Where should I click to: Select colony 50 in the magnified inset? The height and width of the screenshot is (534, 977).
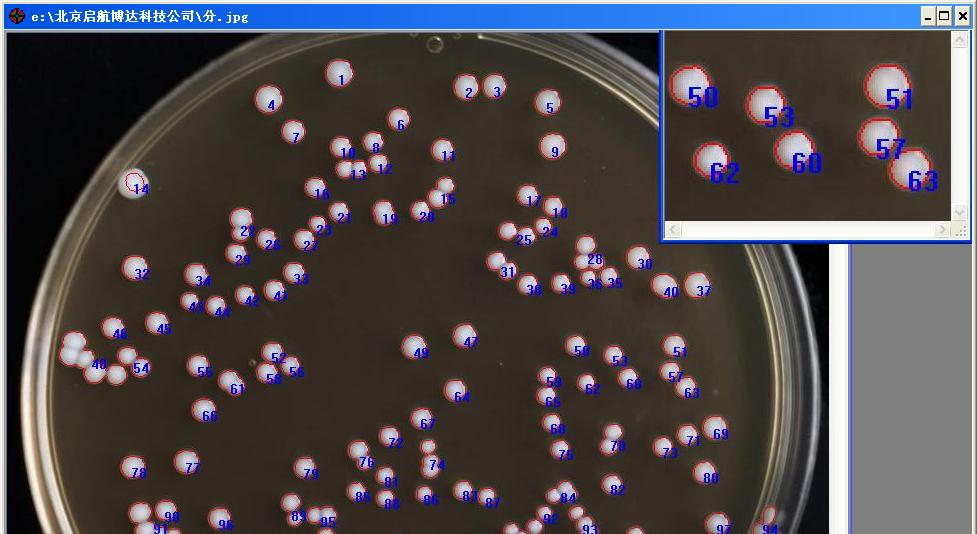(689, 86)
